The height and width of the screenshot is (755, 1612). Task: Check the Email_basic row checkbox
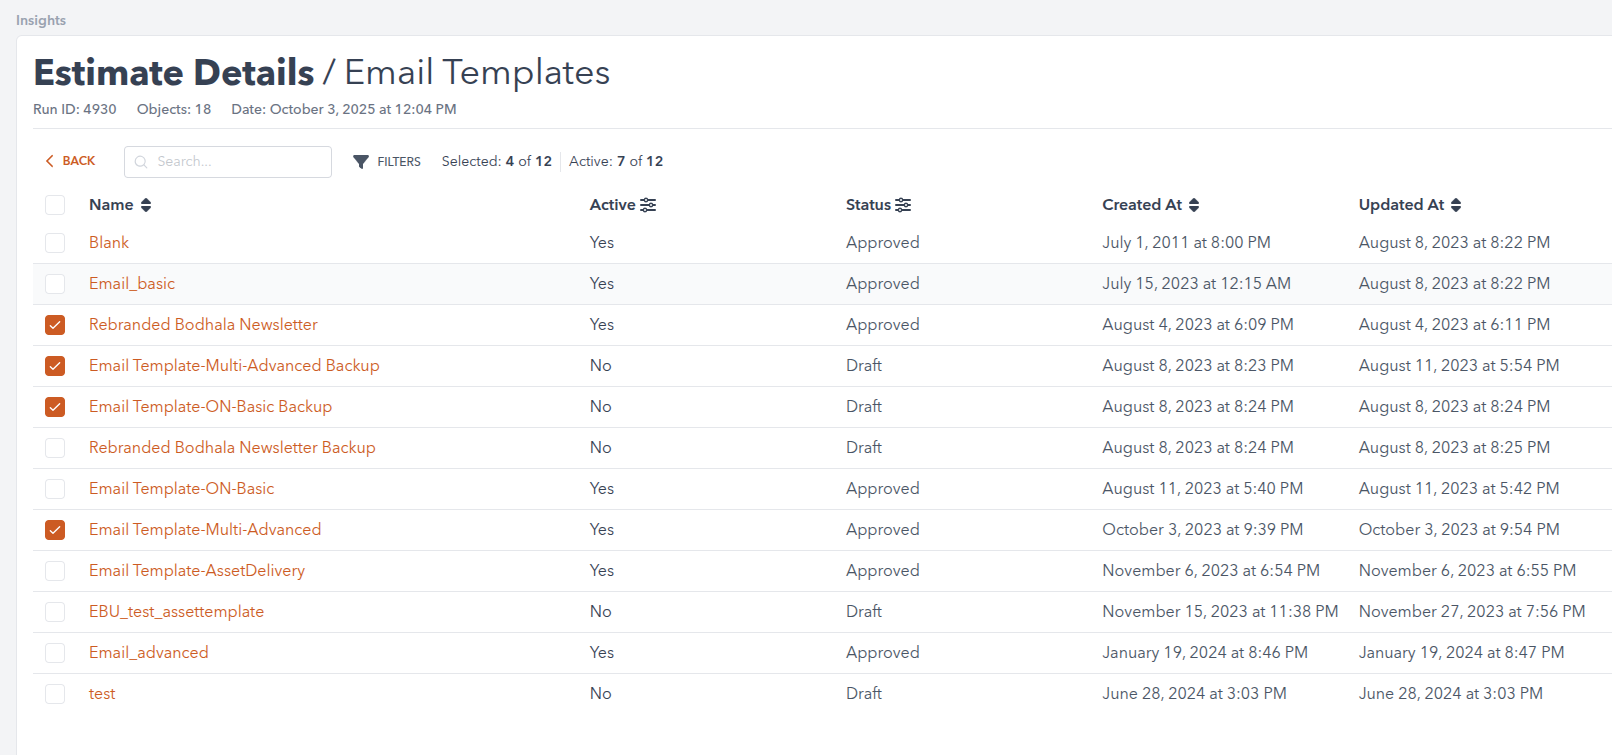(55, 284)
